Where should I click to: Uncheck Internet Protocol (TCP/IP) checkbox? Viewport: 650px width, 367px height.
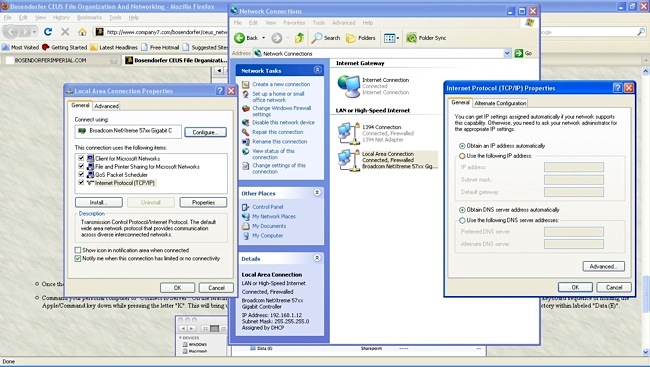point(81,182)
